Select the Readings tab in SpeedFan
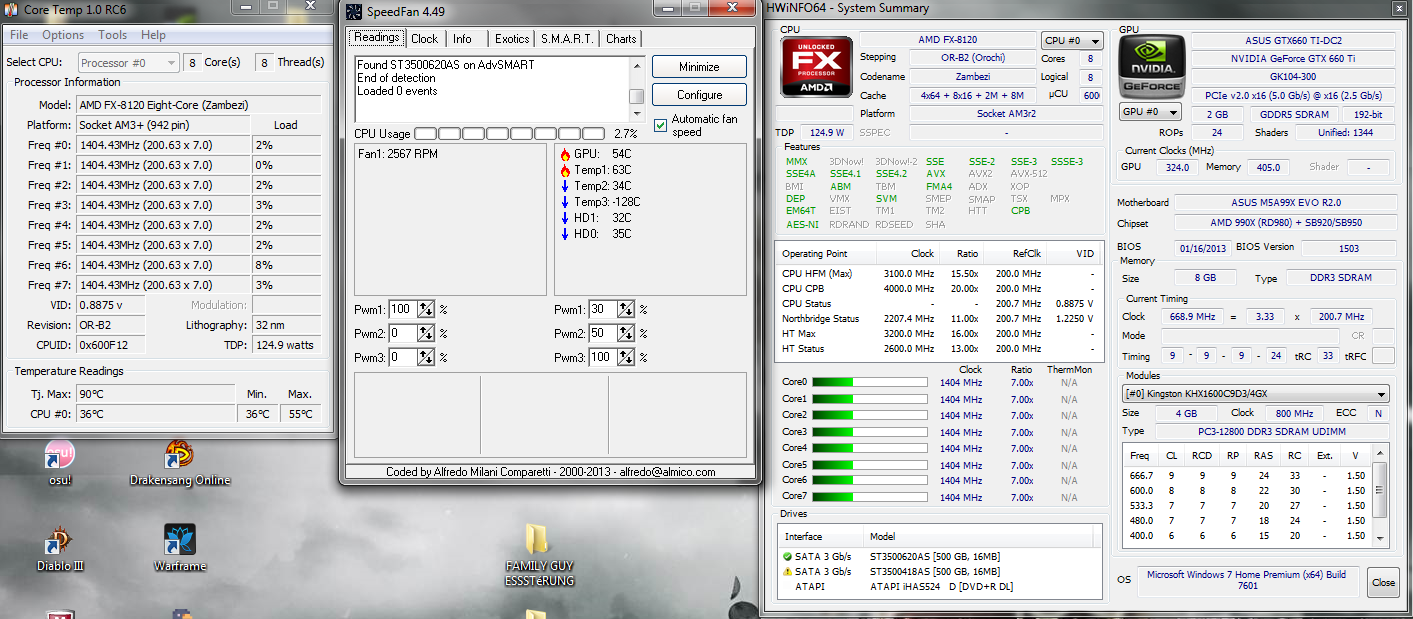The image size is (1413, 619). pyautogui.click(x=376, y=38)
